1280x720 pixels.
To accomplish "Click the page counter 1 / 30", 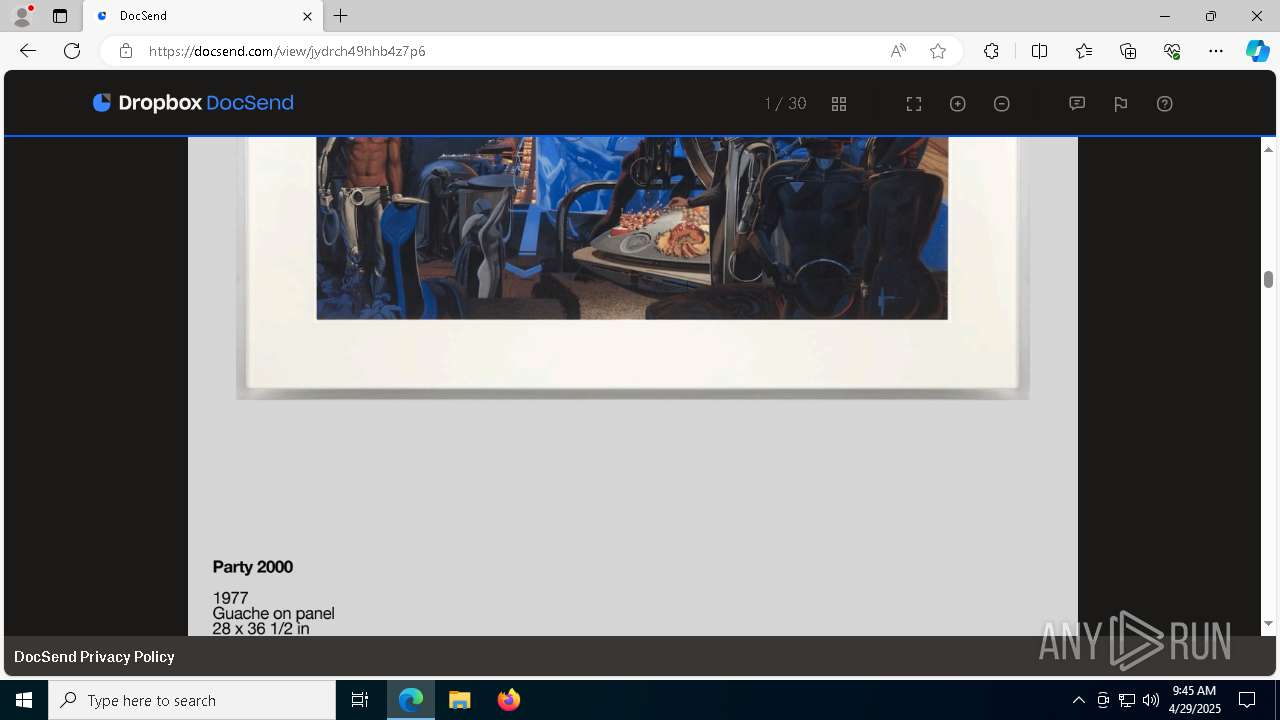I will click(785, 104).
